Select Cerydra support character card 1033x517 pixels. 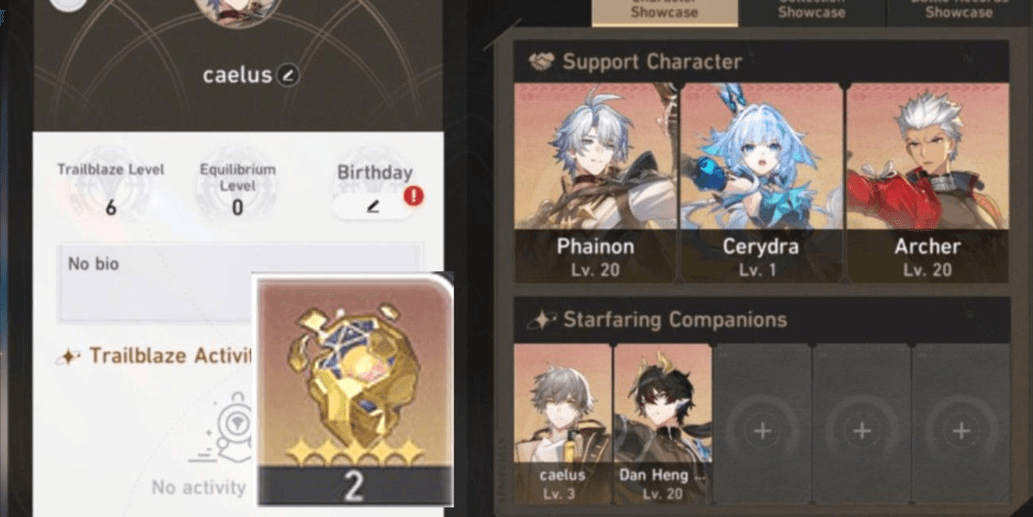[761, 182]
